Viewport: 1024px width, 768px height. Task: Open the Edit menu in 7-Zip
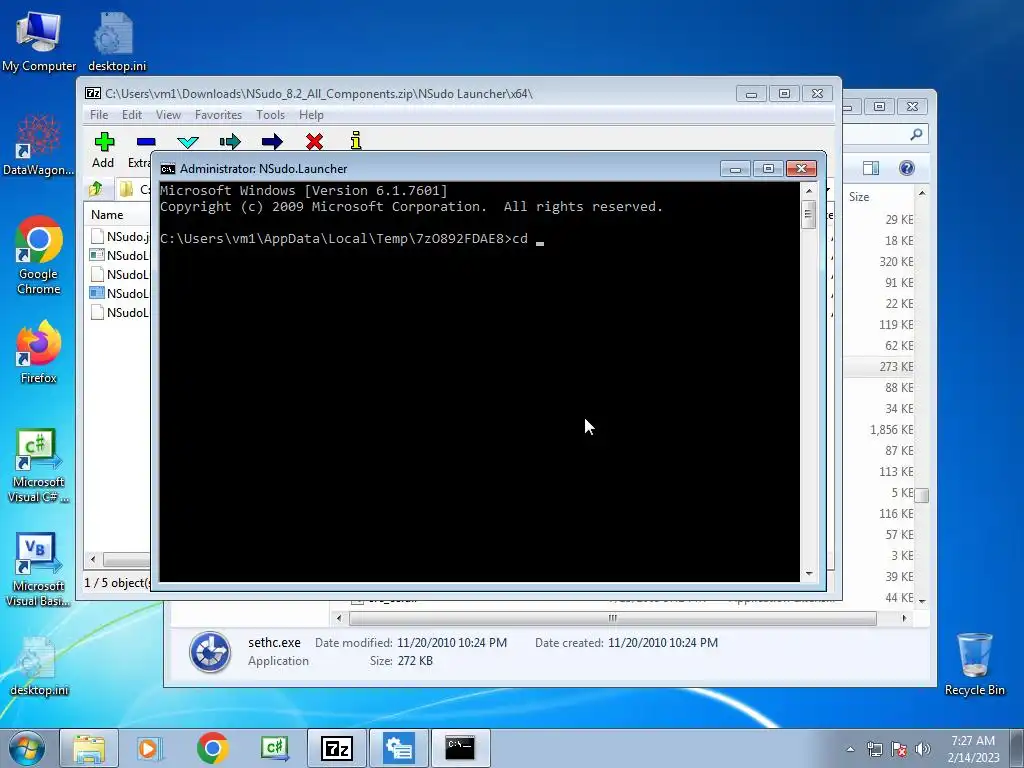pyautogui.click(x=131, y=115)
